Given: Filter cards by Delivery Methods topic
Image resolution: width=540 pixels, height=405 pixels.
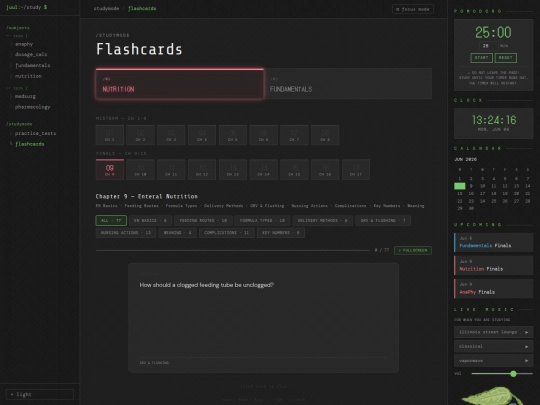Looking at the screenshot, I should (323, 220).
